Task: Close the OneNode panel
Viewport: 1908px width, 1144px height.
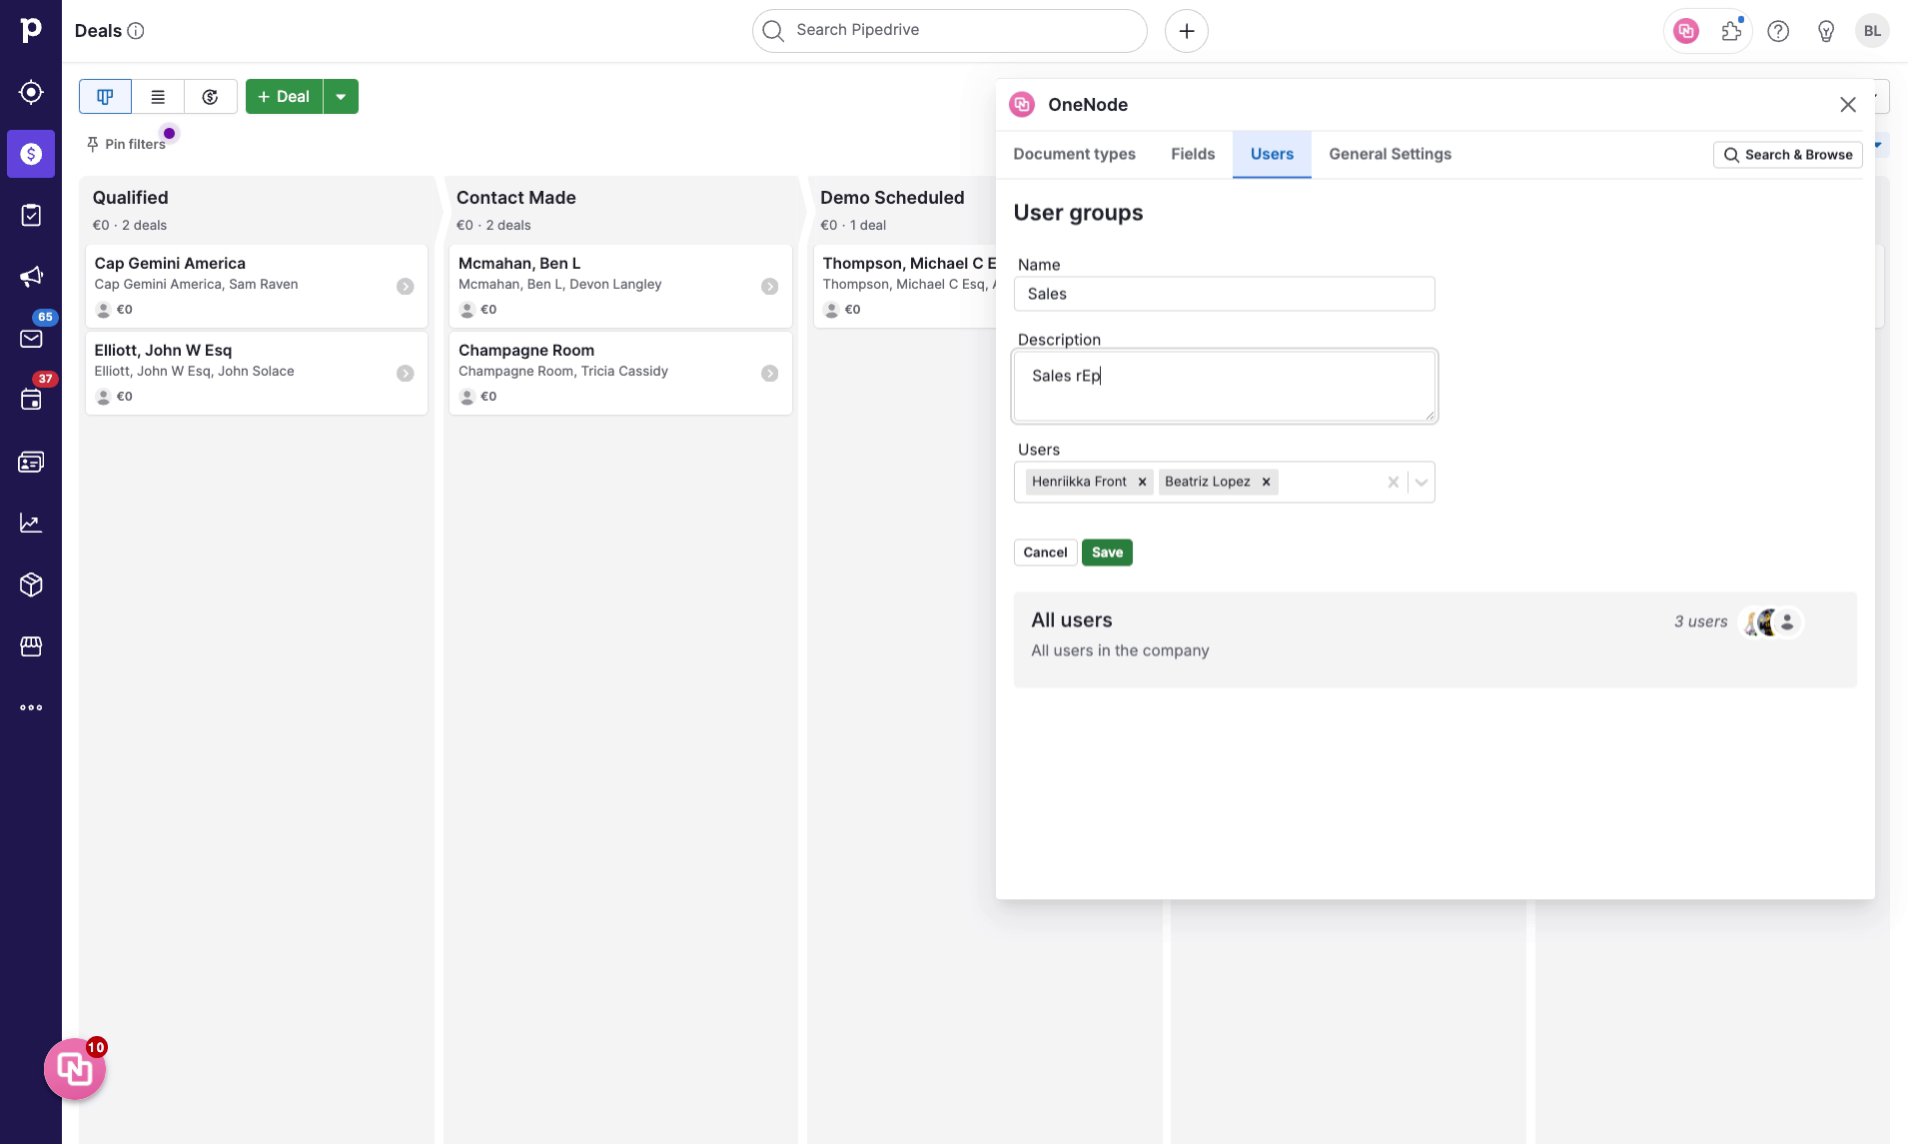Action: coord(1847,105)
